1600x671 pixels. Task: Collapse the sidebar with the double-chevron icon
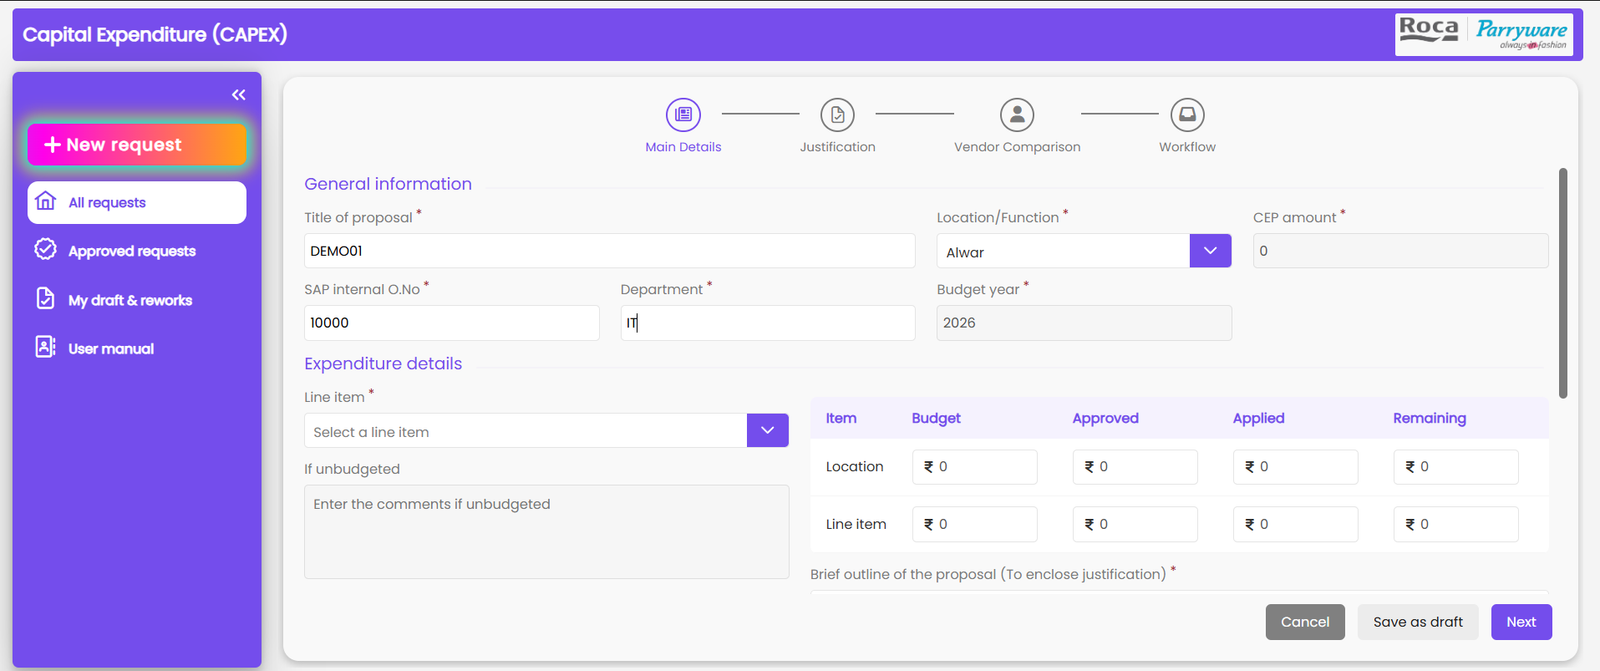click(238, 95)
